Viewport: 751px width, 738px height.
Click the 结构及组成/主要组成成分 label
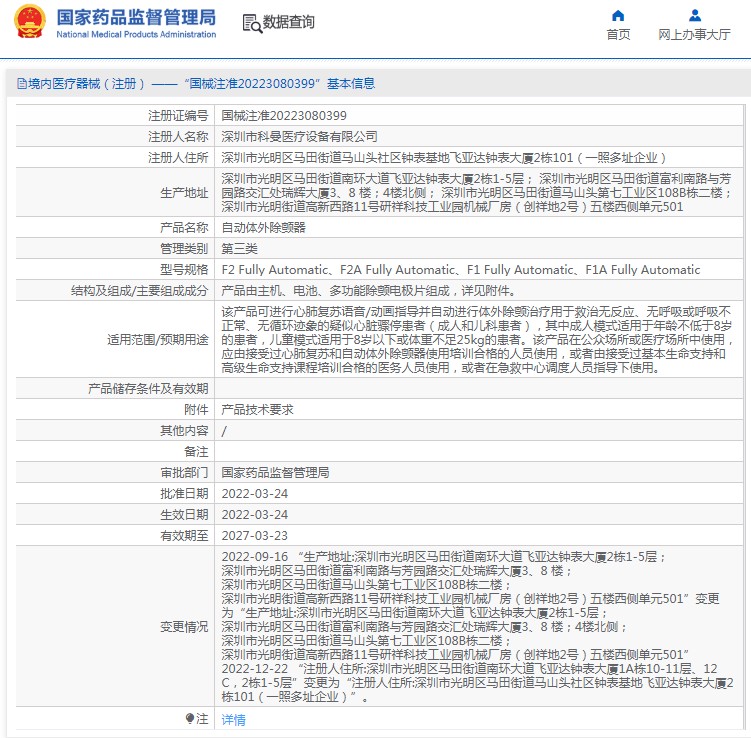click(139, 291)
